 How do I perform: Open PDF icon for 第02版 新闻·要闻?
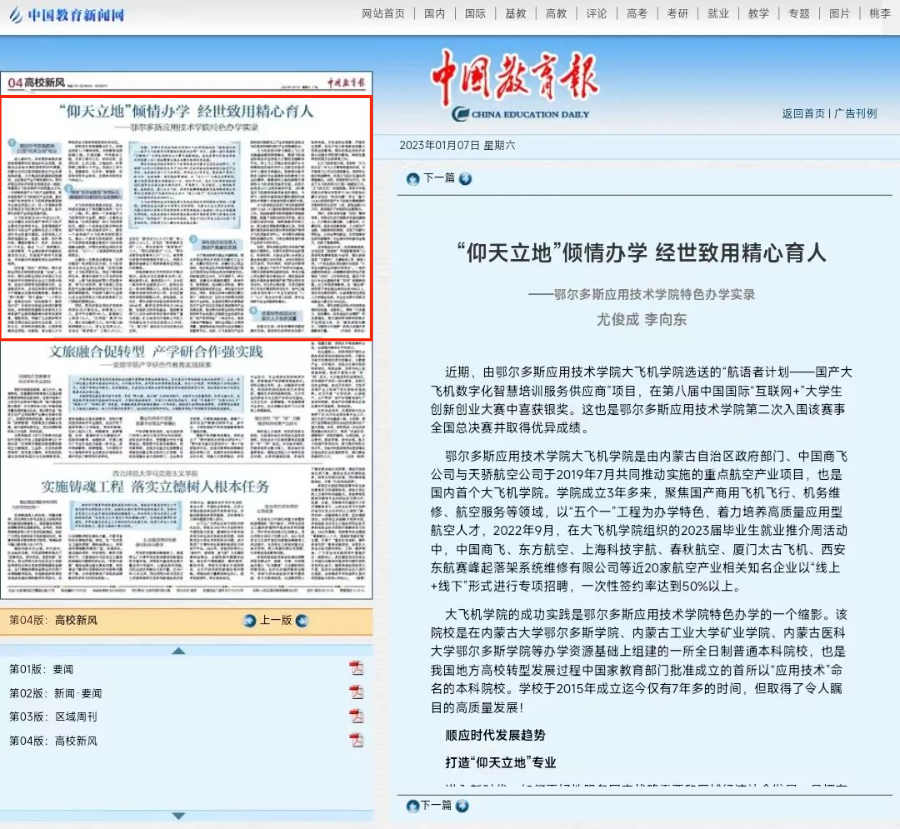point(356,692)
